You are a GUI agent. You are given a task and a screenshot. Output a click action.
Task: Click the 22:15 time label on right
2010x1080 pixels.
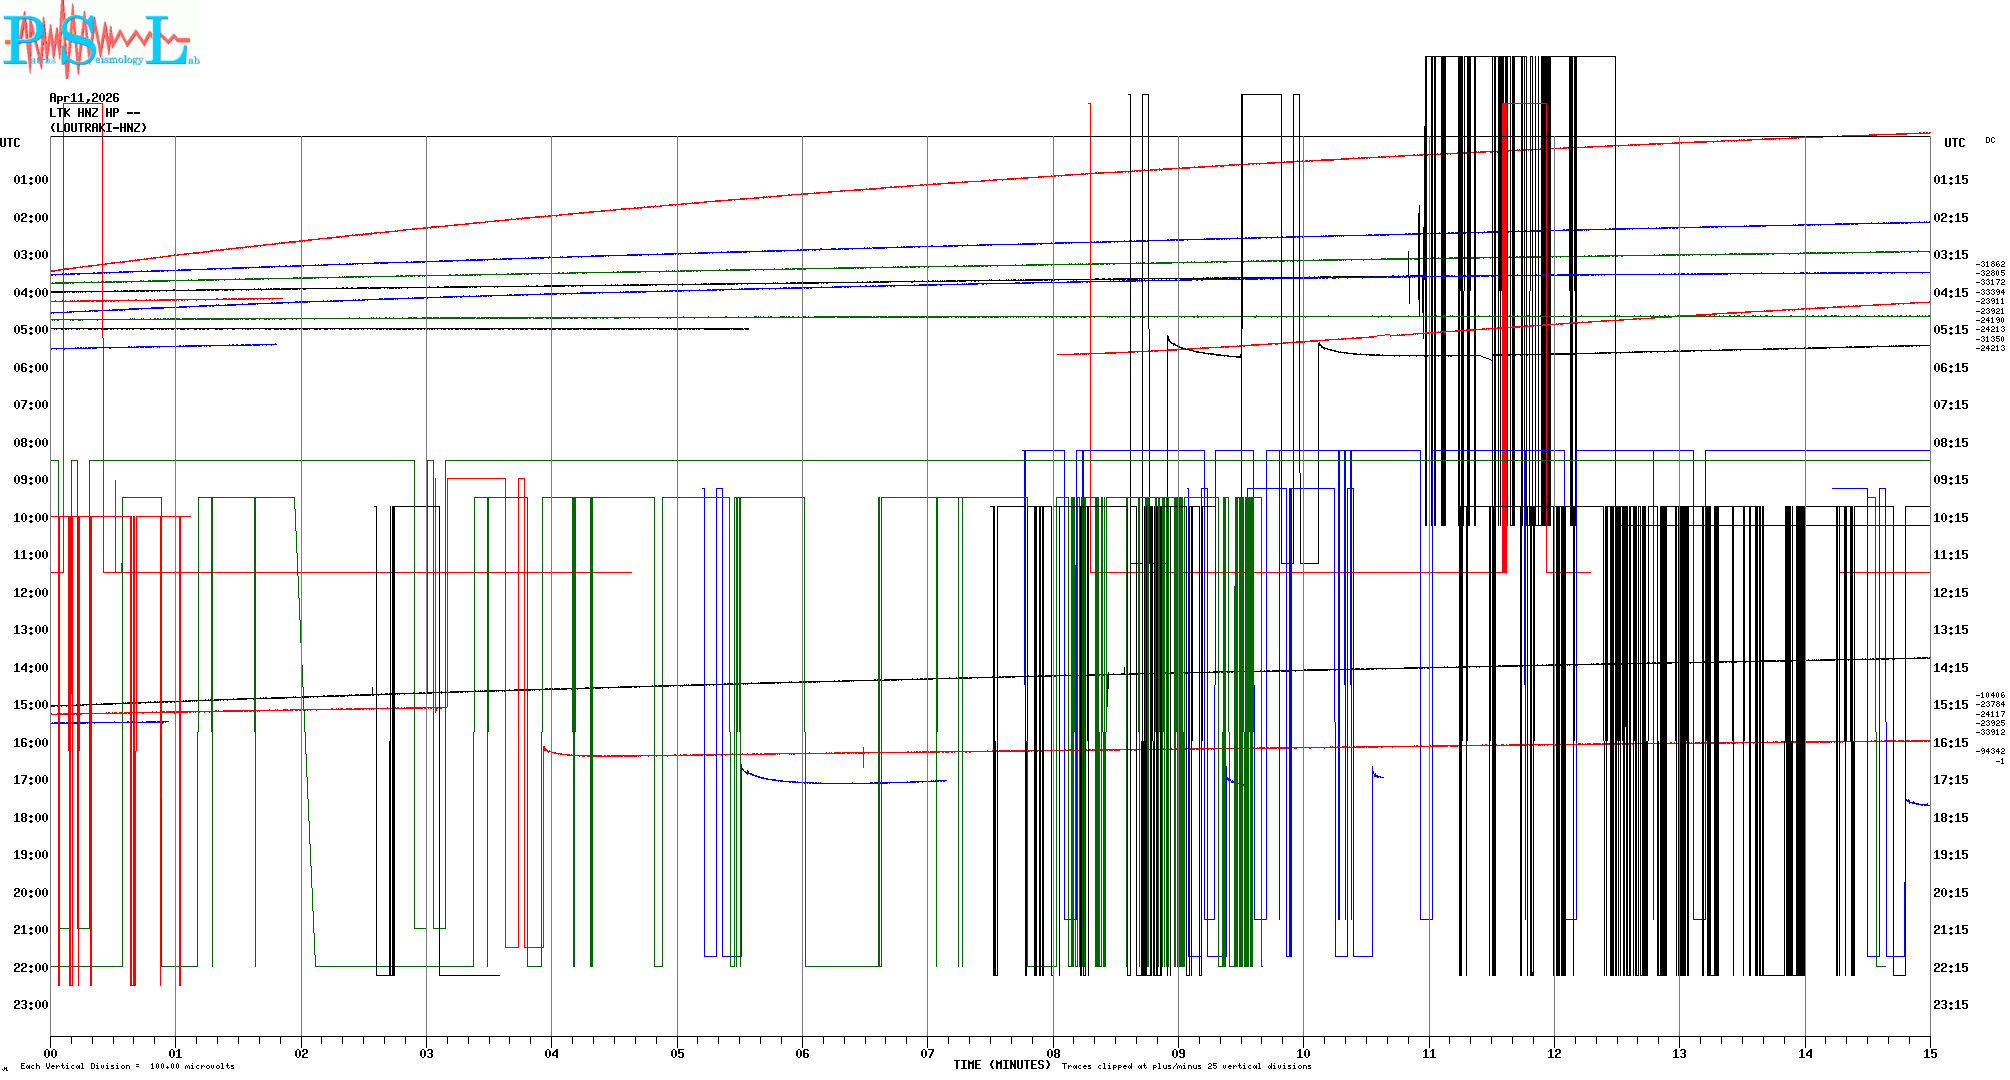click(x=1950, y=968)
